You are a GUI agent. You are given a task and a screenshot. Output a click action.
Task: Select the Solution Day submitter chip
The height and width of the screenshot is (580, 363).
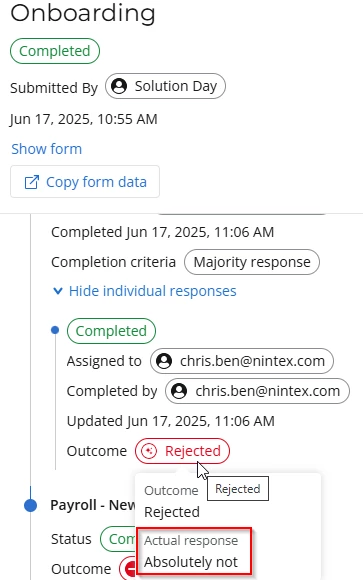[x=165, y=86]
